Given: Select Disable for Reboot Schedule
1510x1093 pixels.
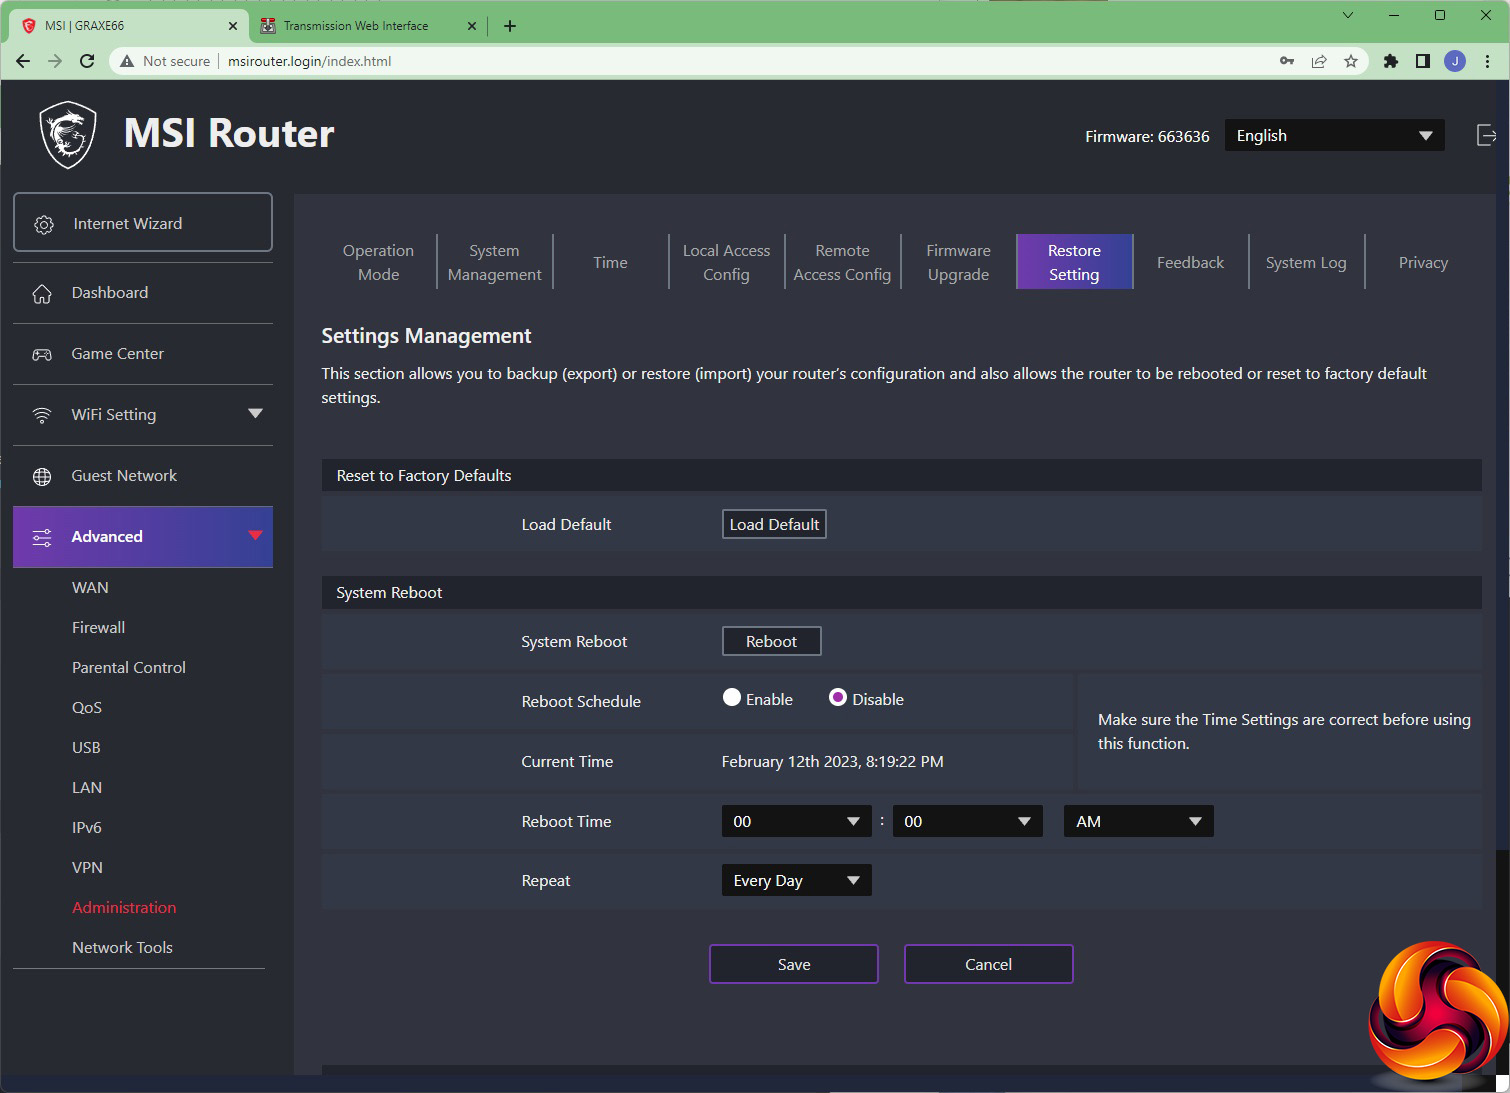Looking at the screenshot, I should (x=838, y=698).
